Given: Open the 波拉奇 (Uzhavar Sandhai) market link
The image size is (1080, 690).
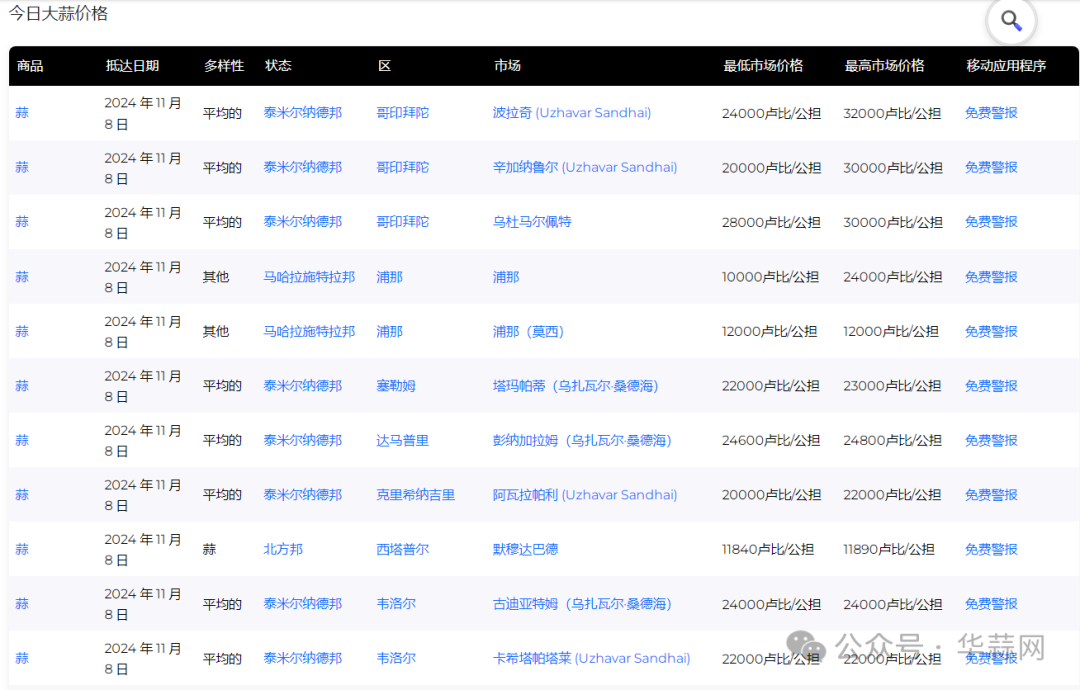Looking at the screenshot, I should click(x=572, y=113).
